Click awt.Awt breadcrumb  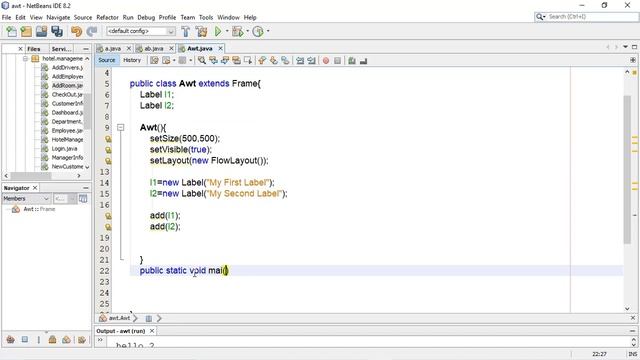(119, 318)
